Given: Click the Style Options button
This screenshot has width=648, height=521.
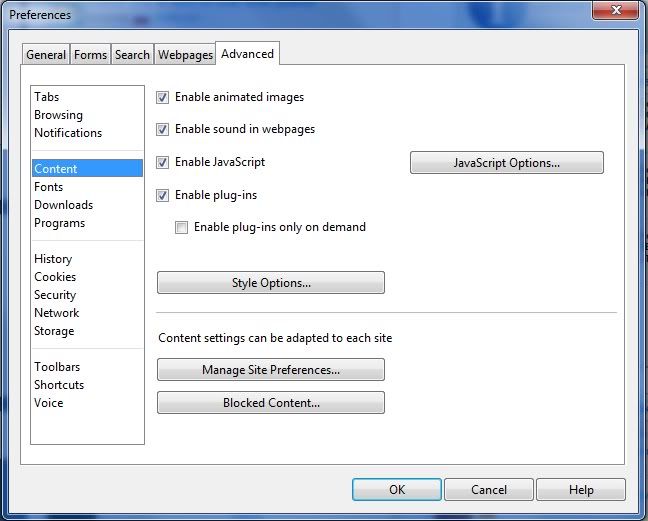Looking at the screenshot, I should click(271, 283).
